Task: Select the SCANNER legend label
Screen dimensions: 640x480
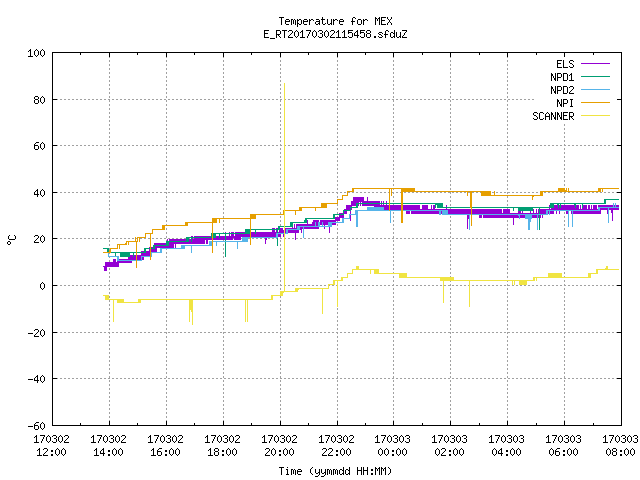Action: point(553,116)
